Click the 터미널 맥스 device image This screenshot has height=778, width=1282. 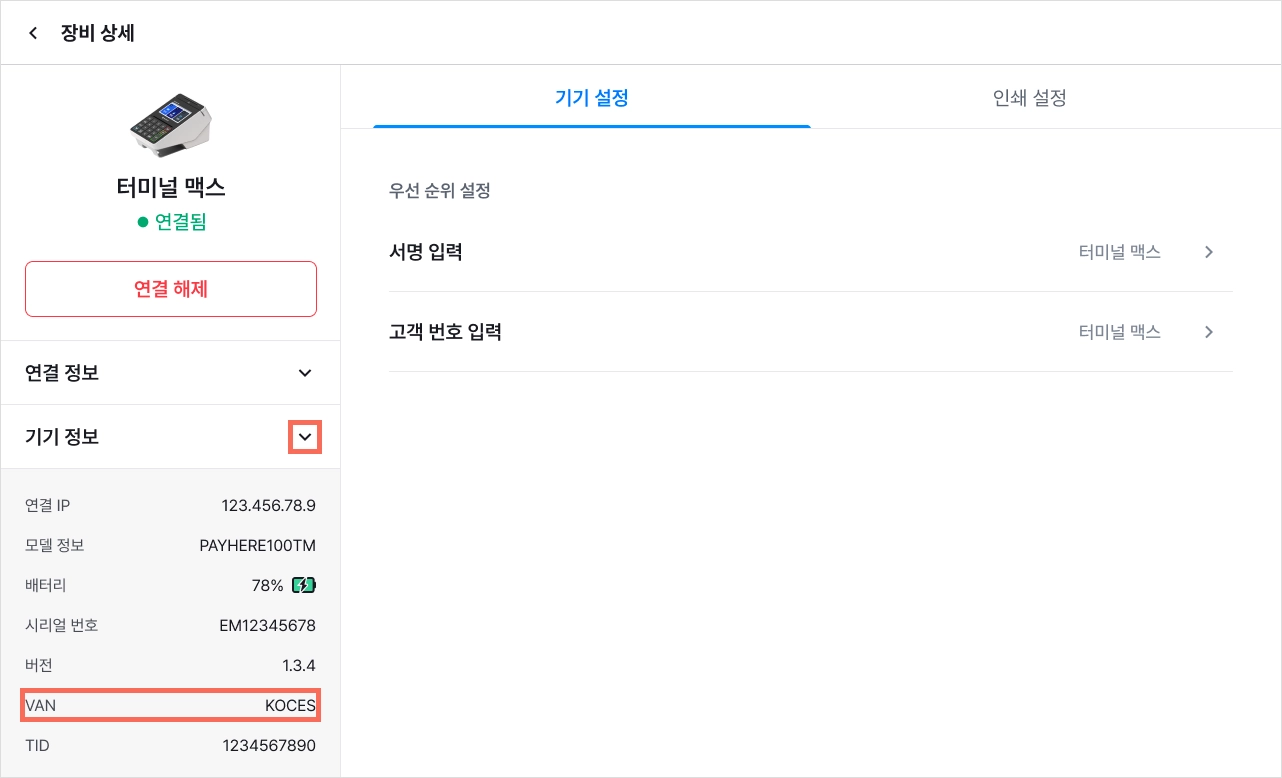171,127
